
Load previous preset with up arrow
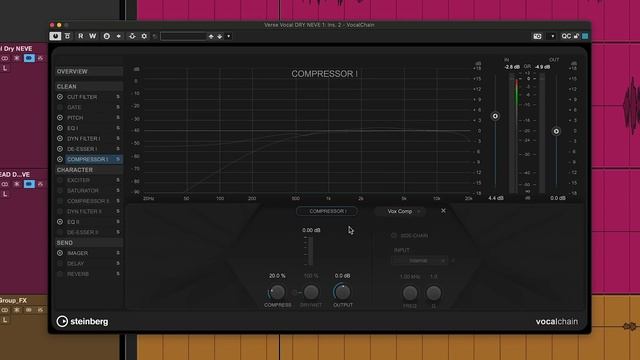[x=211, y=36]
